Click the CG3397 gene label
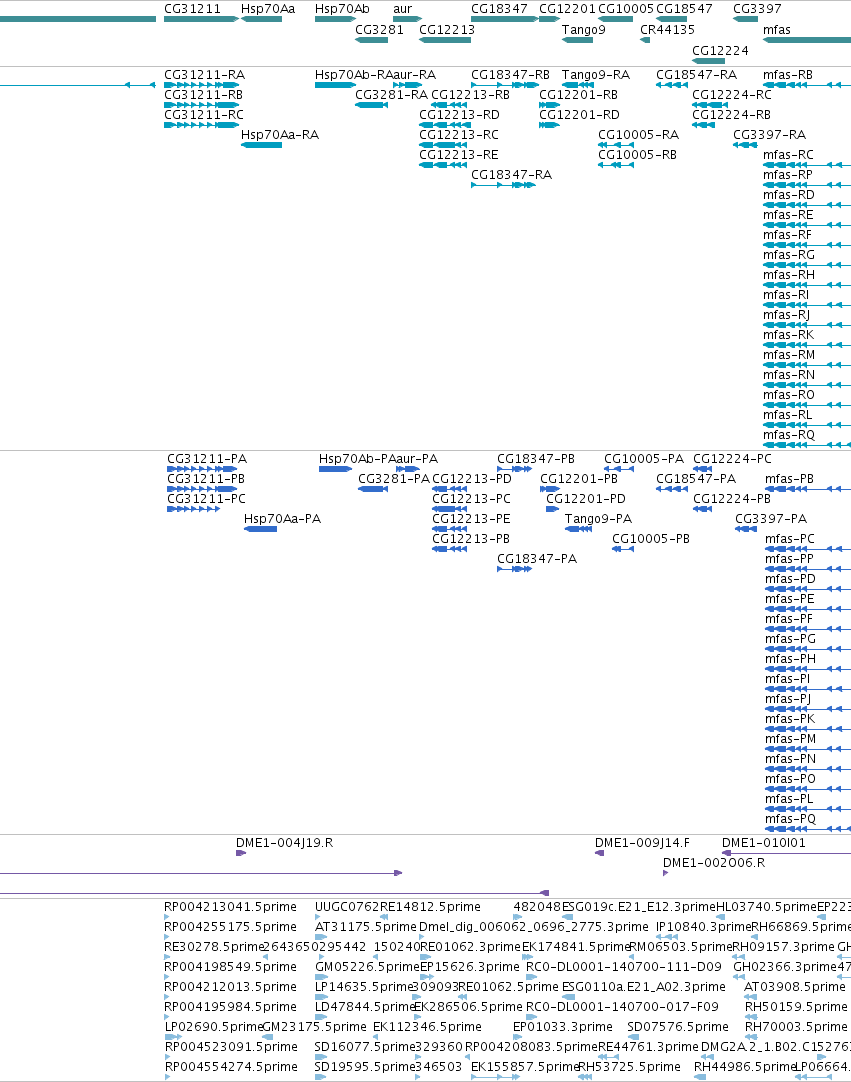 click(757, 9)
